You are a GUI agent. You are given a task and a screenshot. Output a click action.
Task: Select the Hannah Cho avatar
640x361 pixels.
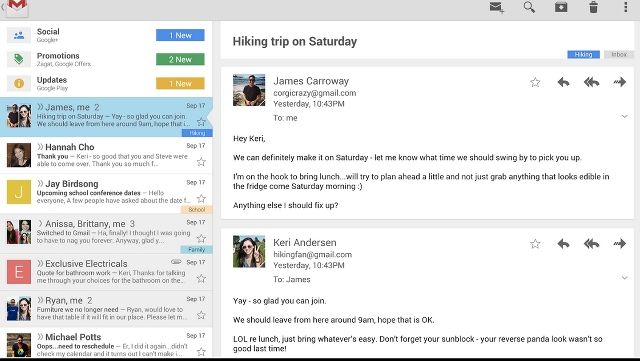(19, 155)
